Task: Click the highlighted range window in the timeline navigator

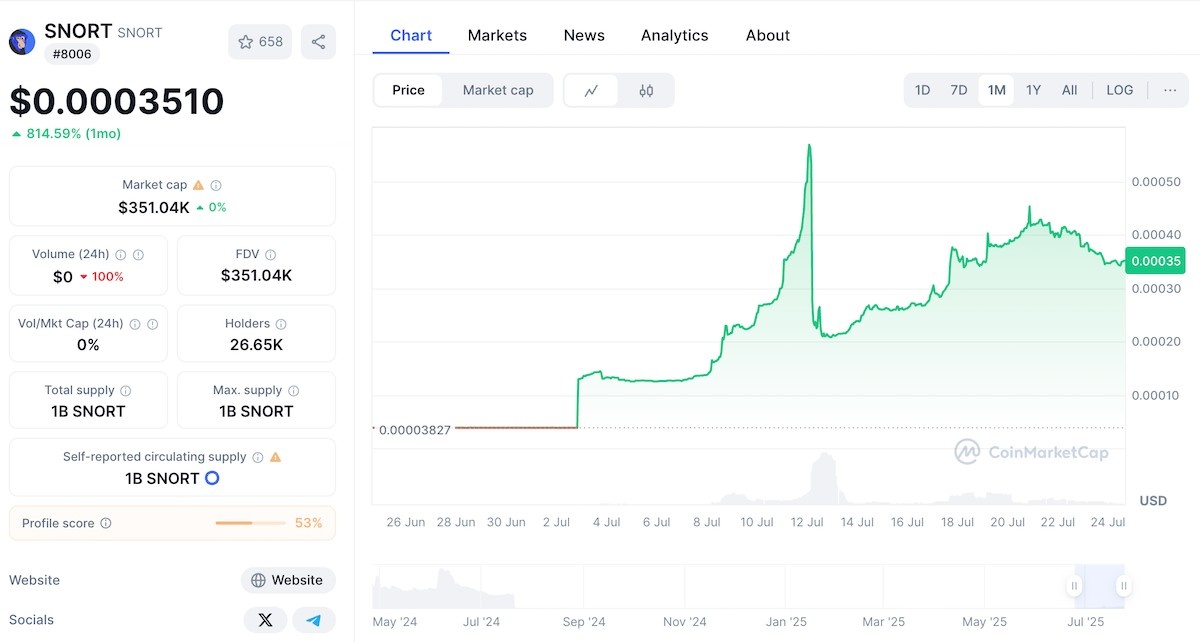Action: 1100,586
